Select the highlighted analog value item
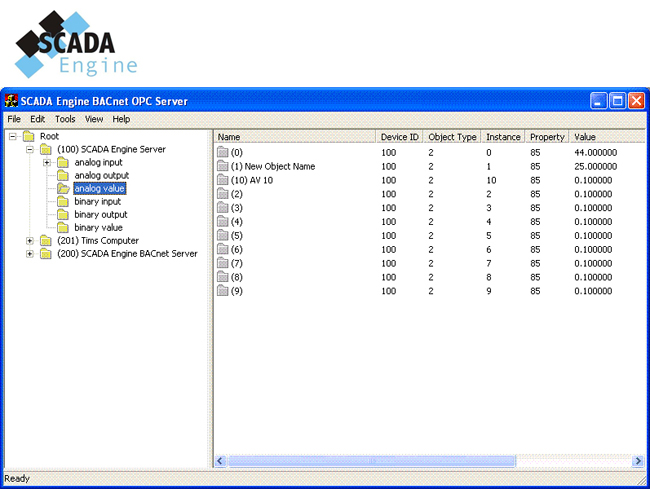650x489 pixels. pyautogui.click(x=99, y=189)
